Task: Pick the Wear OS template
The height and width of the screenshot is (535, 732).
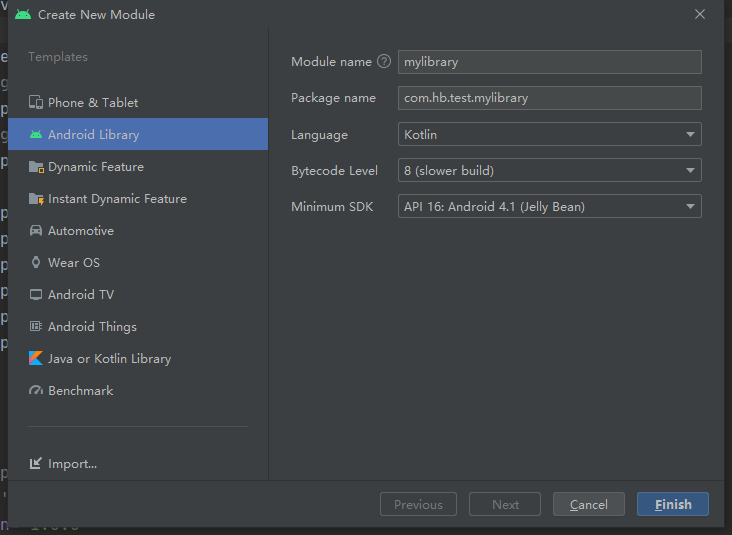Action: point(138,262)
